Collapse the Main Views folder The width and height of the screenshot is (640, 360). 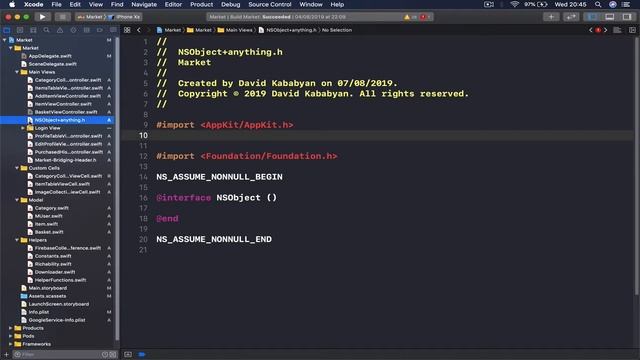pyautogui.click(x=17, y=72)
